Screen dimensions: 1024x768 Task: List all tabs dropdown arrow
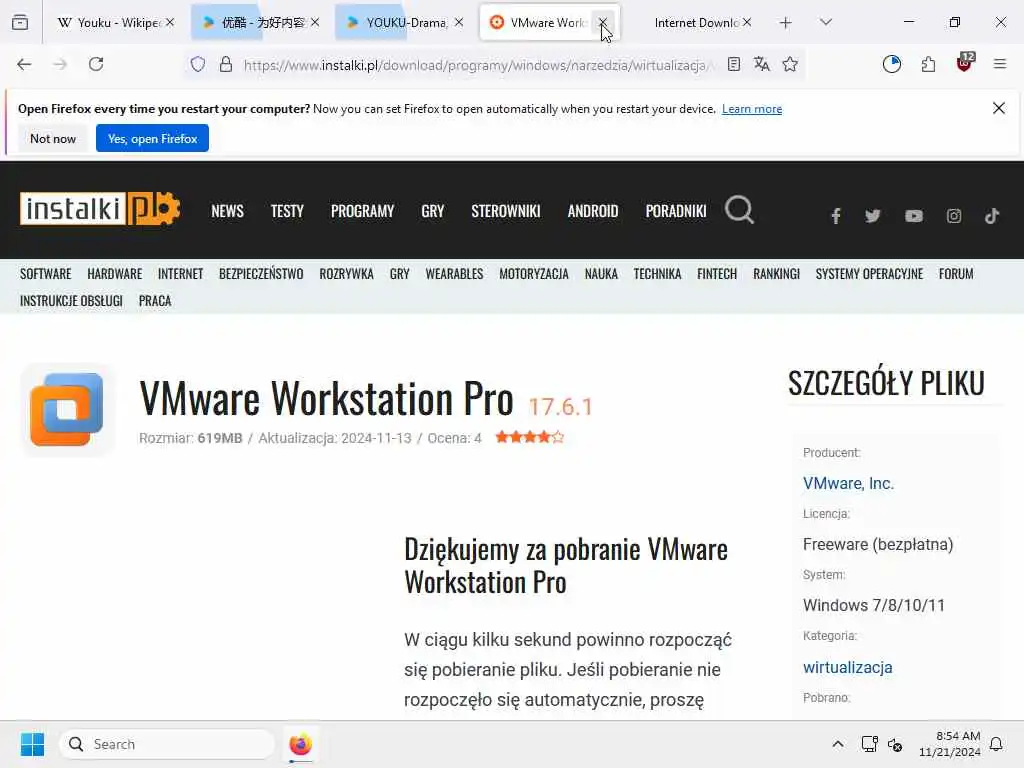[x=826, y=22]
